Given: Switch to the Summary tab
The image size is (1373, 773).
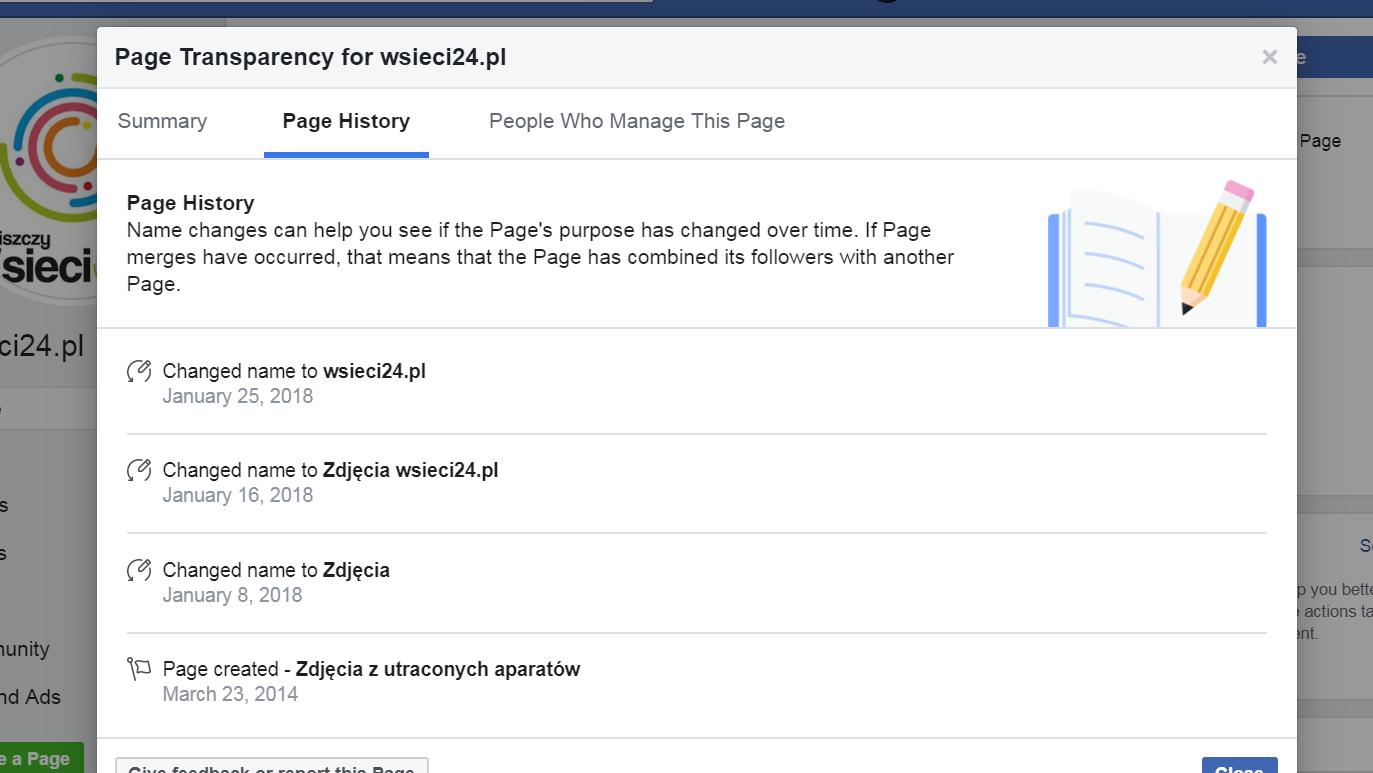Looking at the screenshot, I should 162,121.
